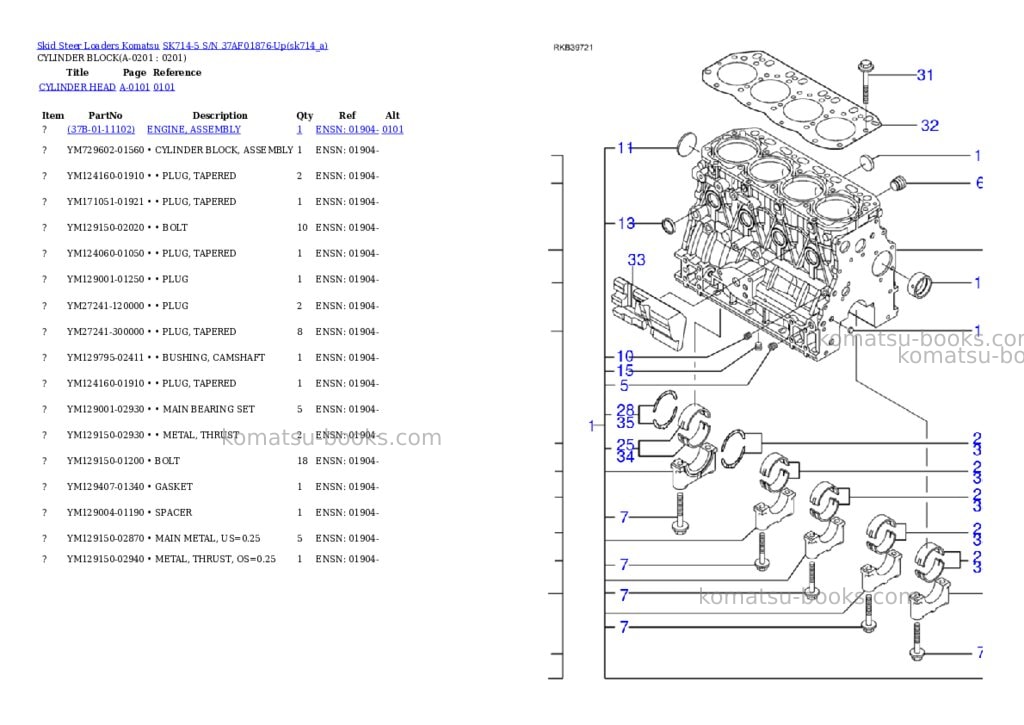This screenshot has width=1024, height=725.
Task: Click callout 33 above the cover part
Action: [636, 260]
